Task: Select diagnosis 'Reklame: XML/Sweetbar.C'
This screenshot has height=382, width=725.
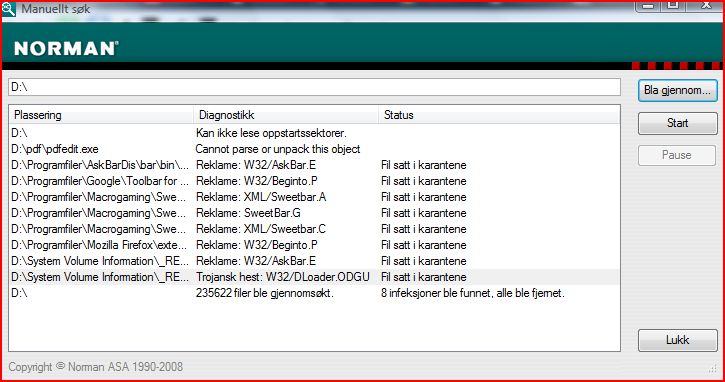Action: point(261,229)
